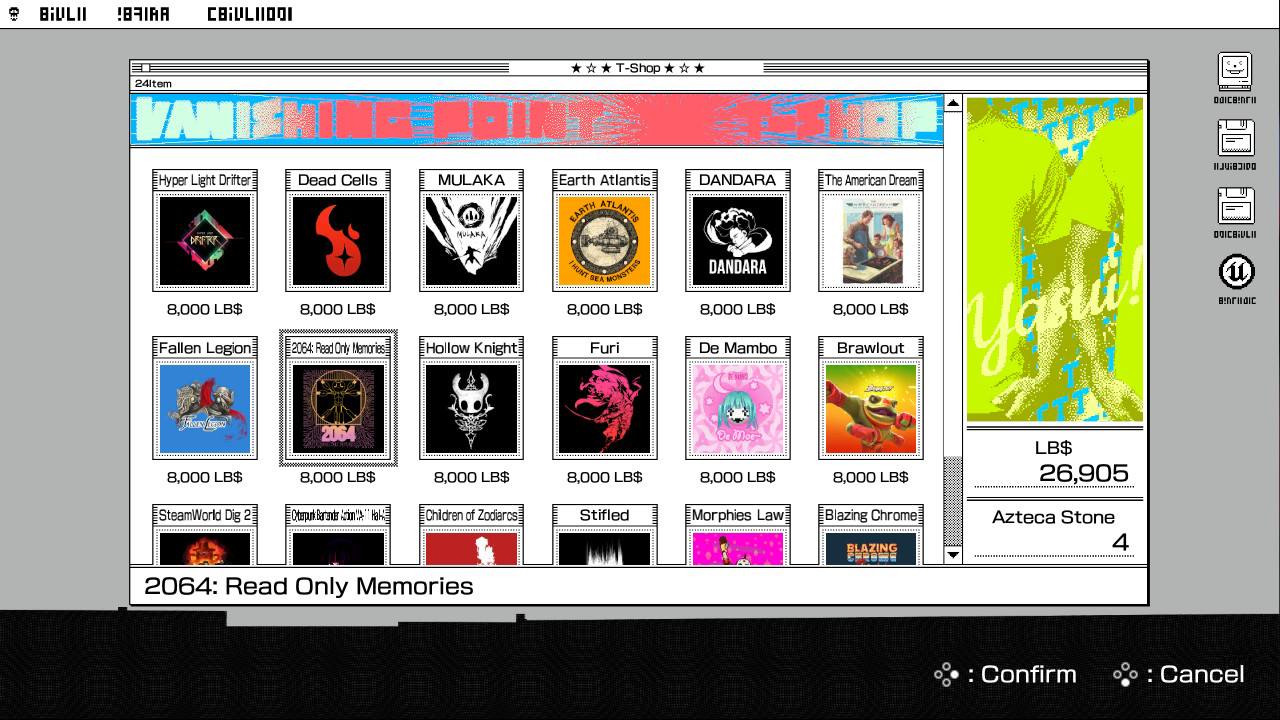The width and height of the screenshot is (1280, 720).
Task: Pick the MULAKA t-shirt icon
Action: [x=471, y=241]
